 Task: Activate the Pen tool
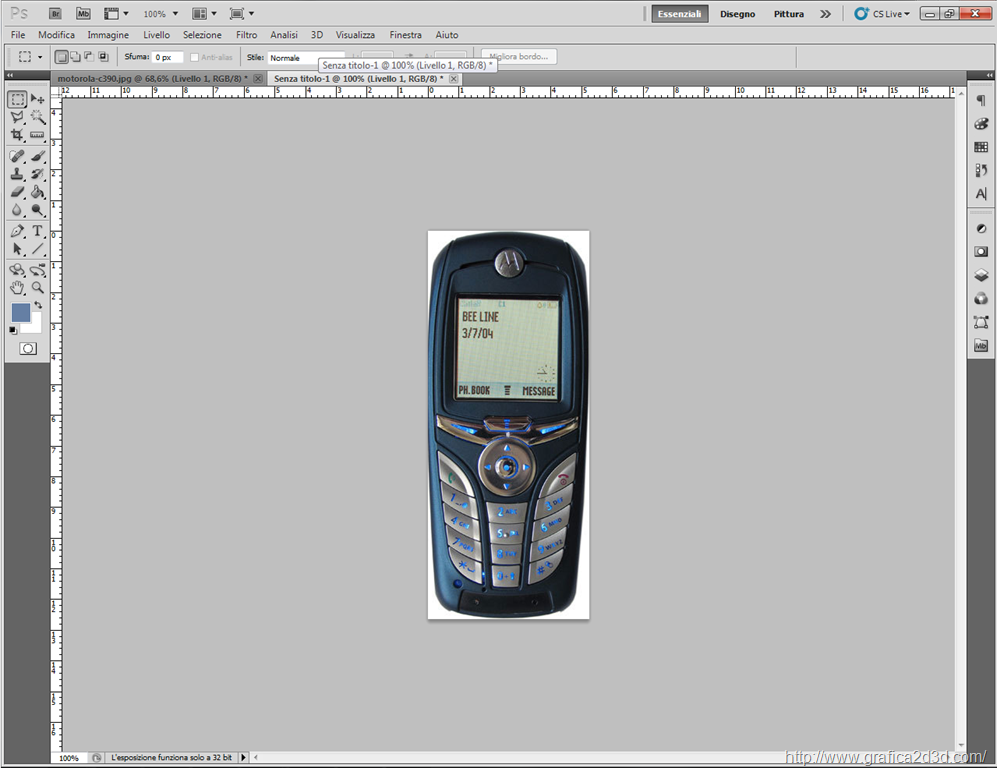pos(17,231)
